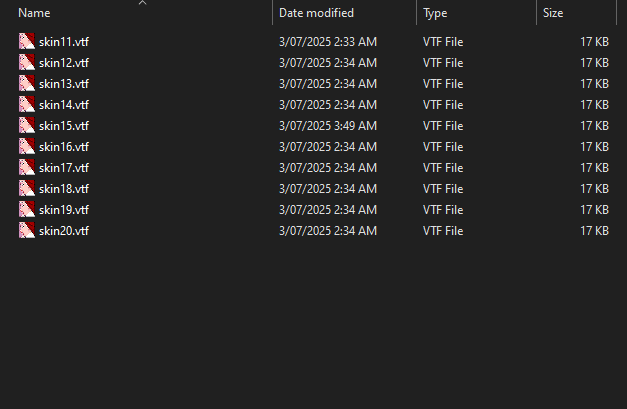627x409 pixels.
Task: Click the VTF File type of skin17.vtf
Action: point(443,168)
